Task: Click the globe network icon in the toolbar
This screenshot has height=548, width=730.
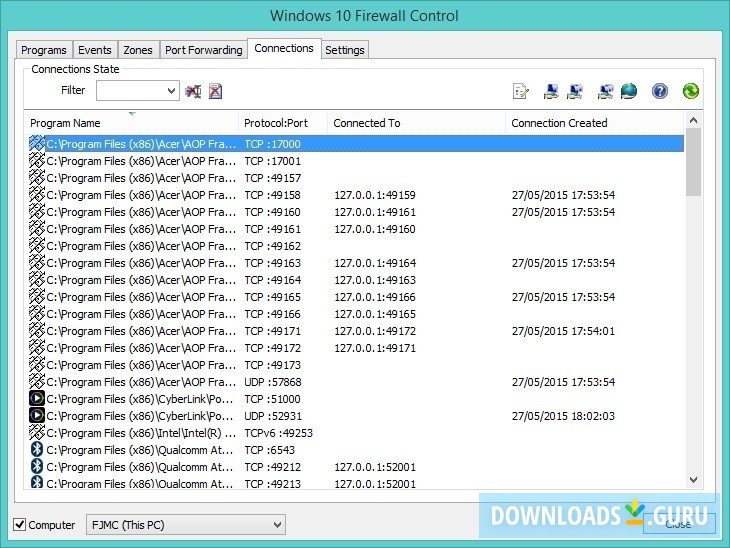Action: [629, 91]
